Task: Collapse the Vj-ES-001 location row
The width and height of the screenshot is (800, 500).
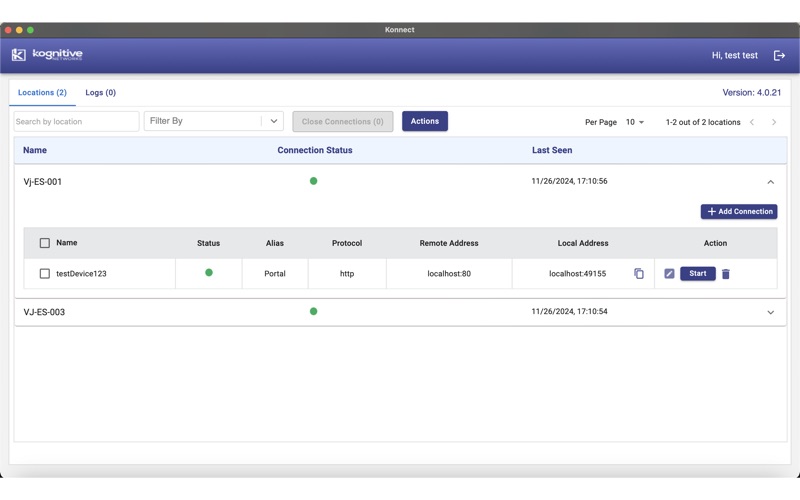Action: [770, 182]
